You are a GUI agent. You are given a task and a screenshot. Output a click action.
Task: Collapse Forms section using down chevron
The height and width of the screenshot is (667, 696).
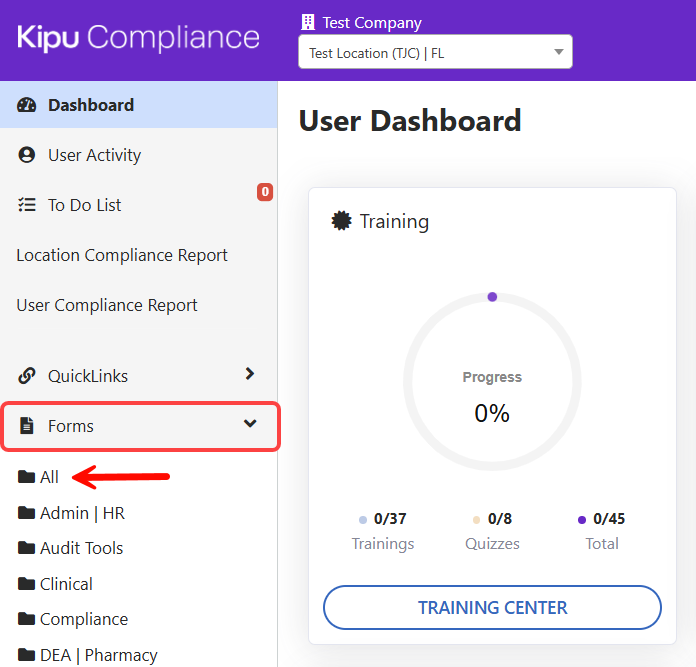250,425
